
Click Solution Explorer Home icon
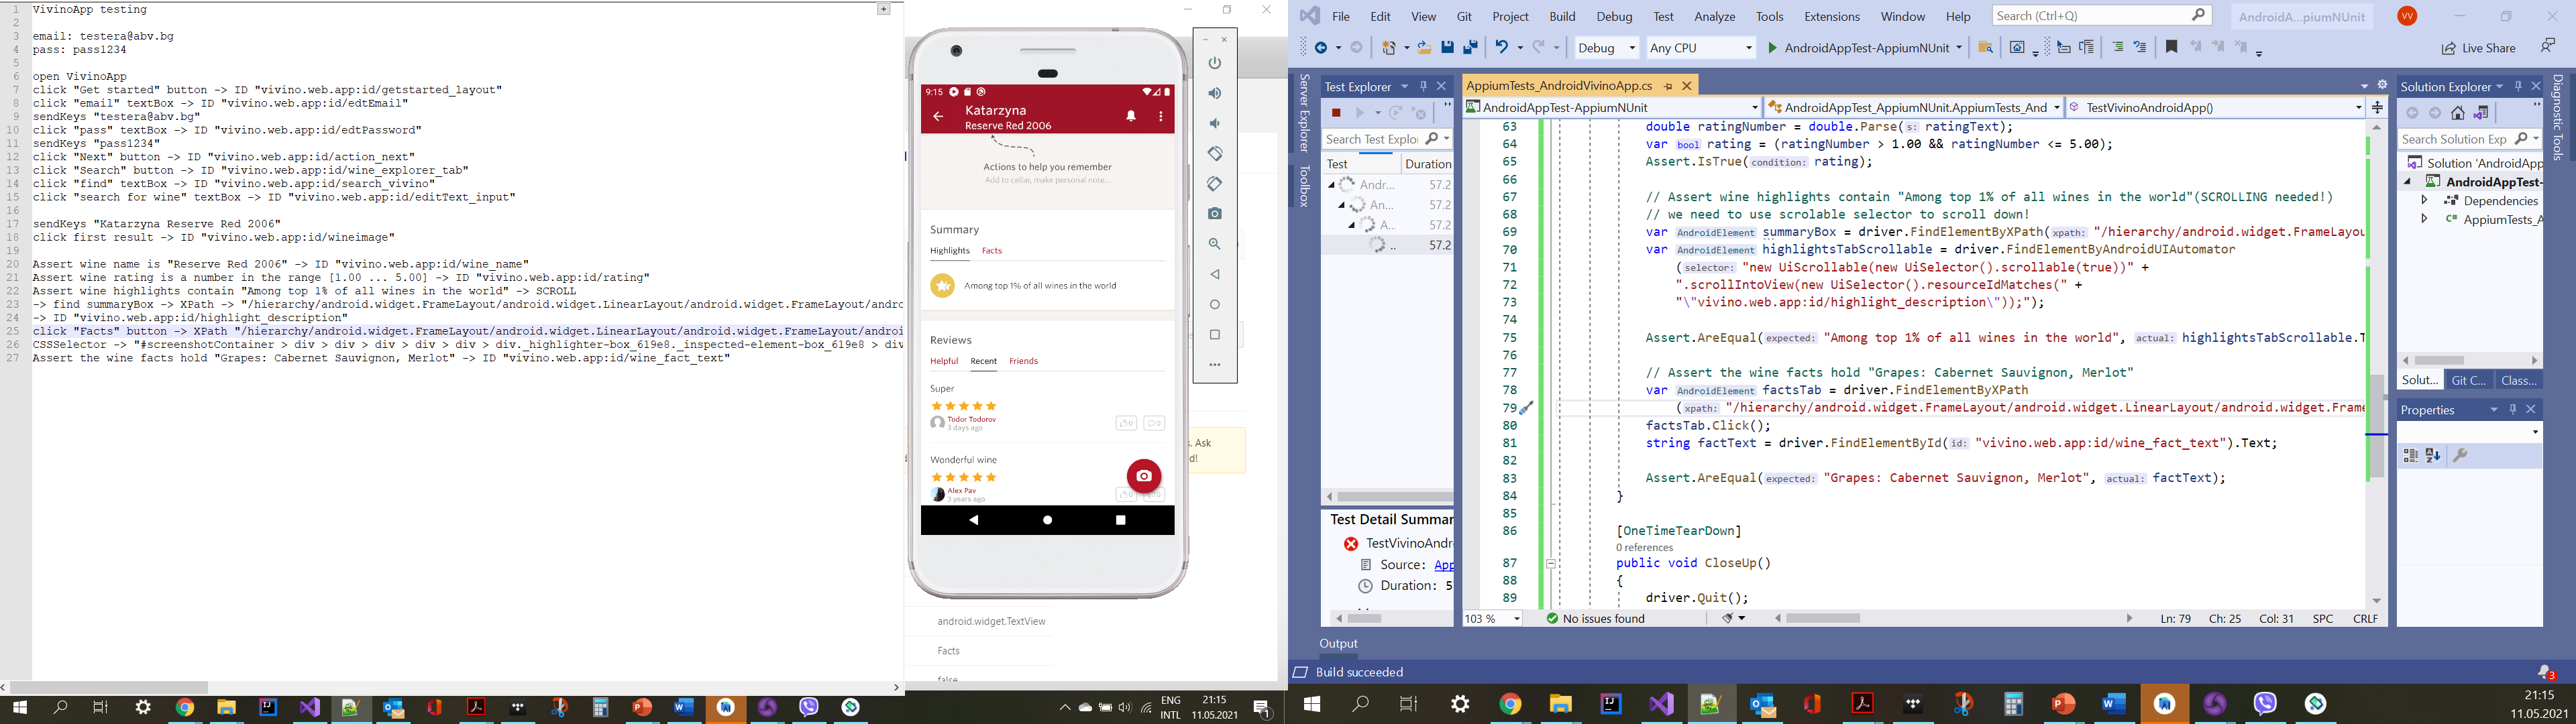click(2458, 113)
